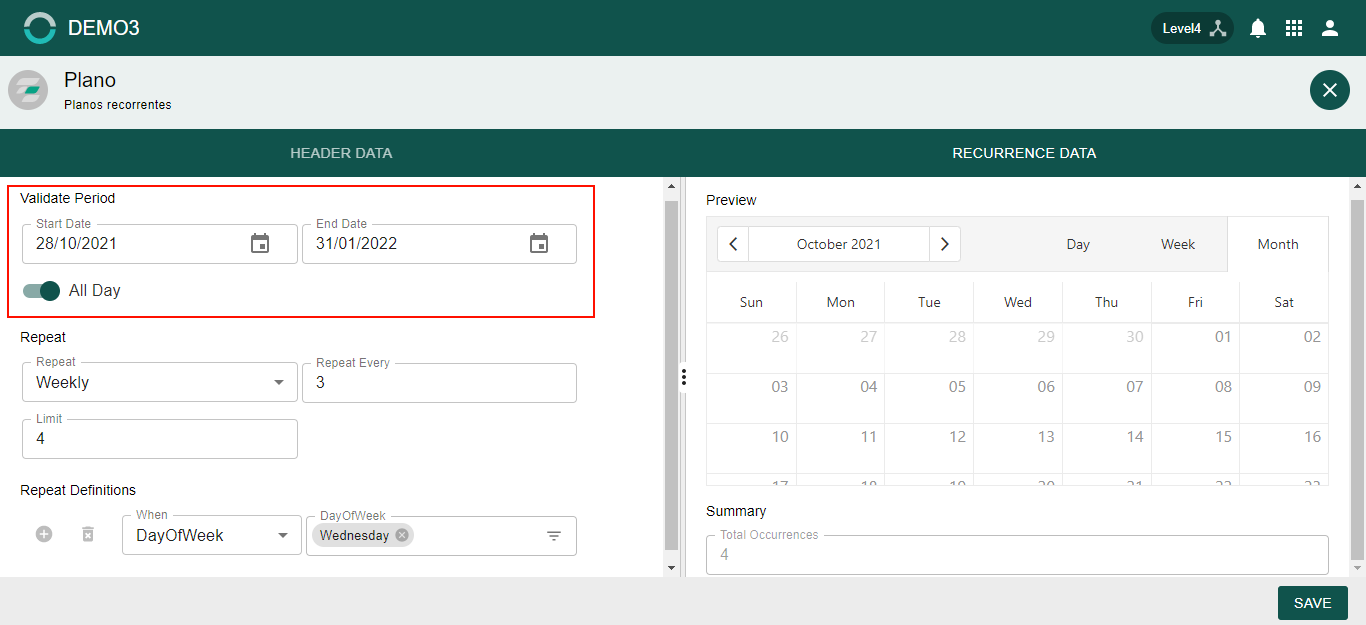Select greyed day 29 in the calendar
1366x625 pixels.
[1018, 348]
